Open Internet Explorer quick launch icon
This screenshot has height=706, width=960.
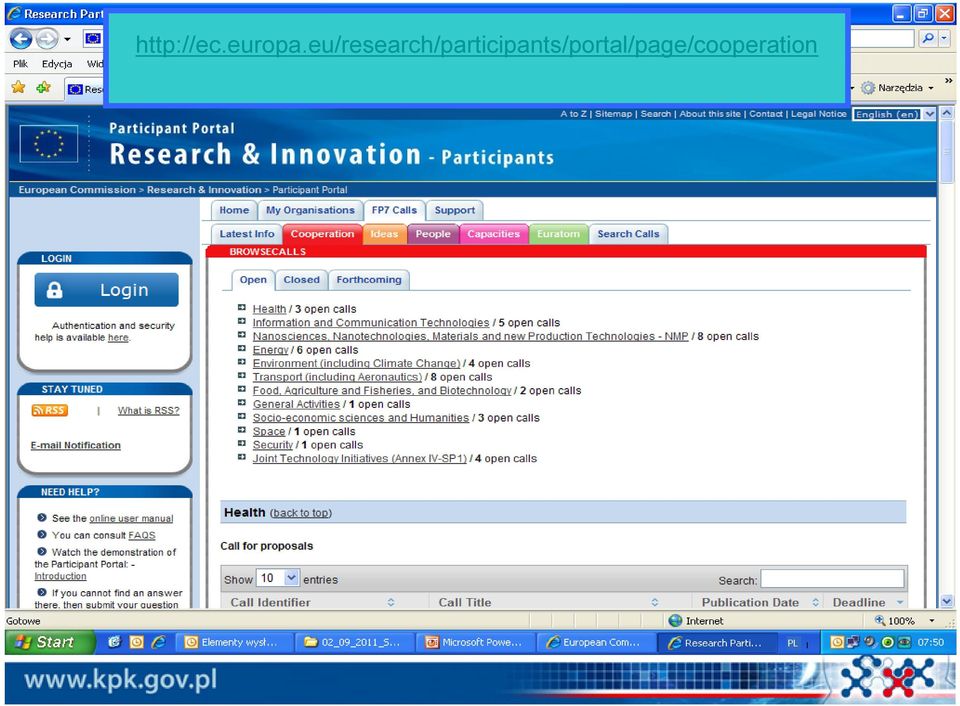point(159,642)
